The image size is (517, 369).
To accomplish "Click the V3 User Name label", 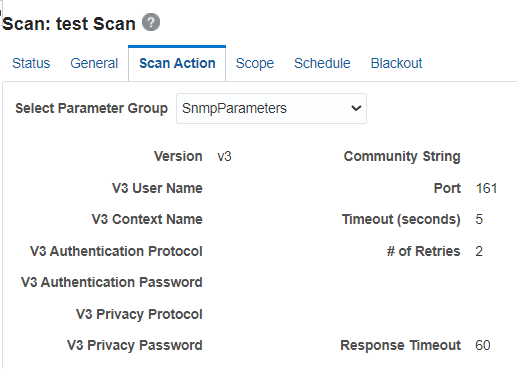I will pyautogui.click(x=157, y=188).
